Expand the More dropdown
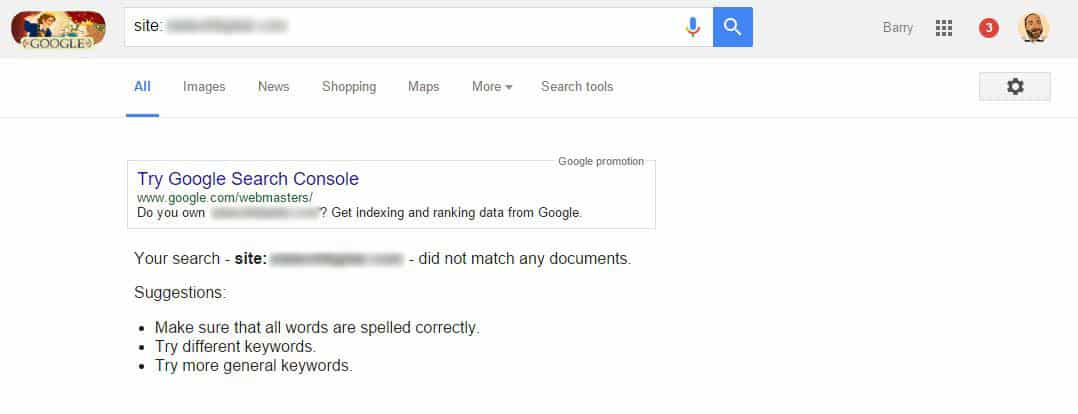The width and height of the screenshot is (1078, 414). [492, 87]
